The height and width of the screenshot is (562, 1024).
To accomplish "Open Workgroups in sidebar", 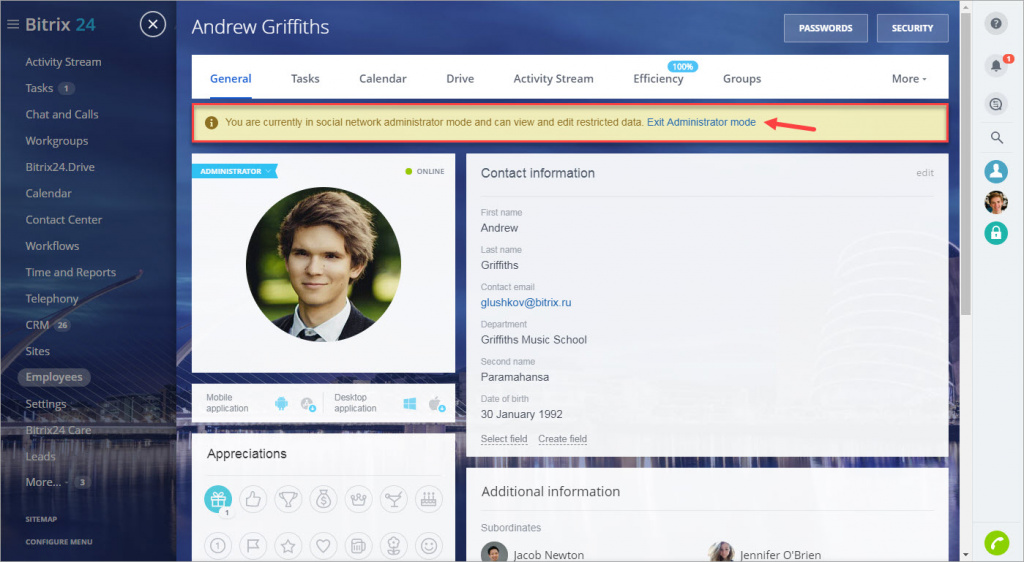I will [x=57, y=141].
